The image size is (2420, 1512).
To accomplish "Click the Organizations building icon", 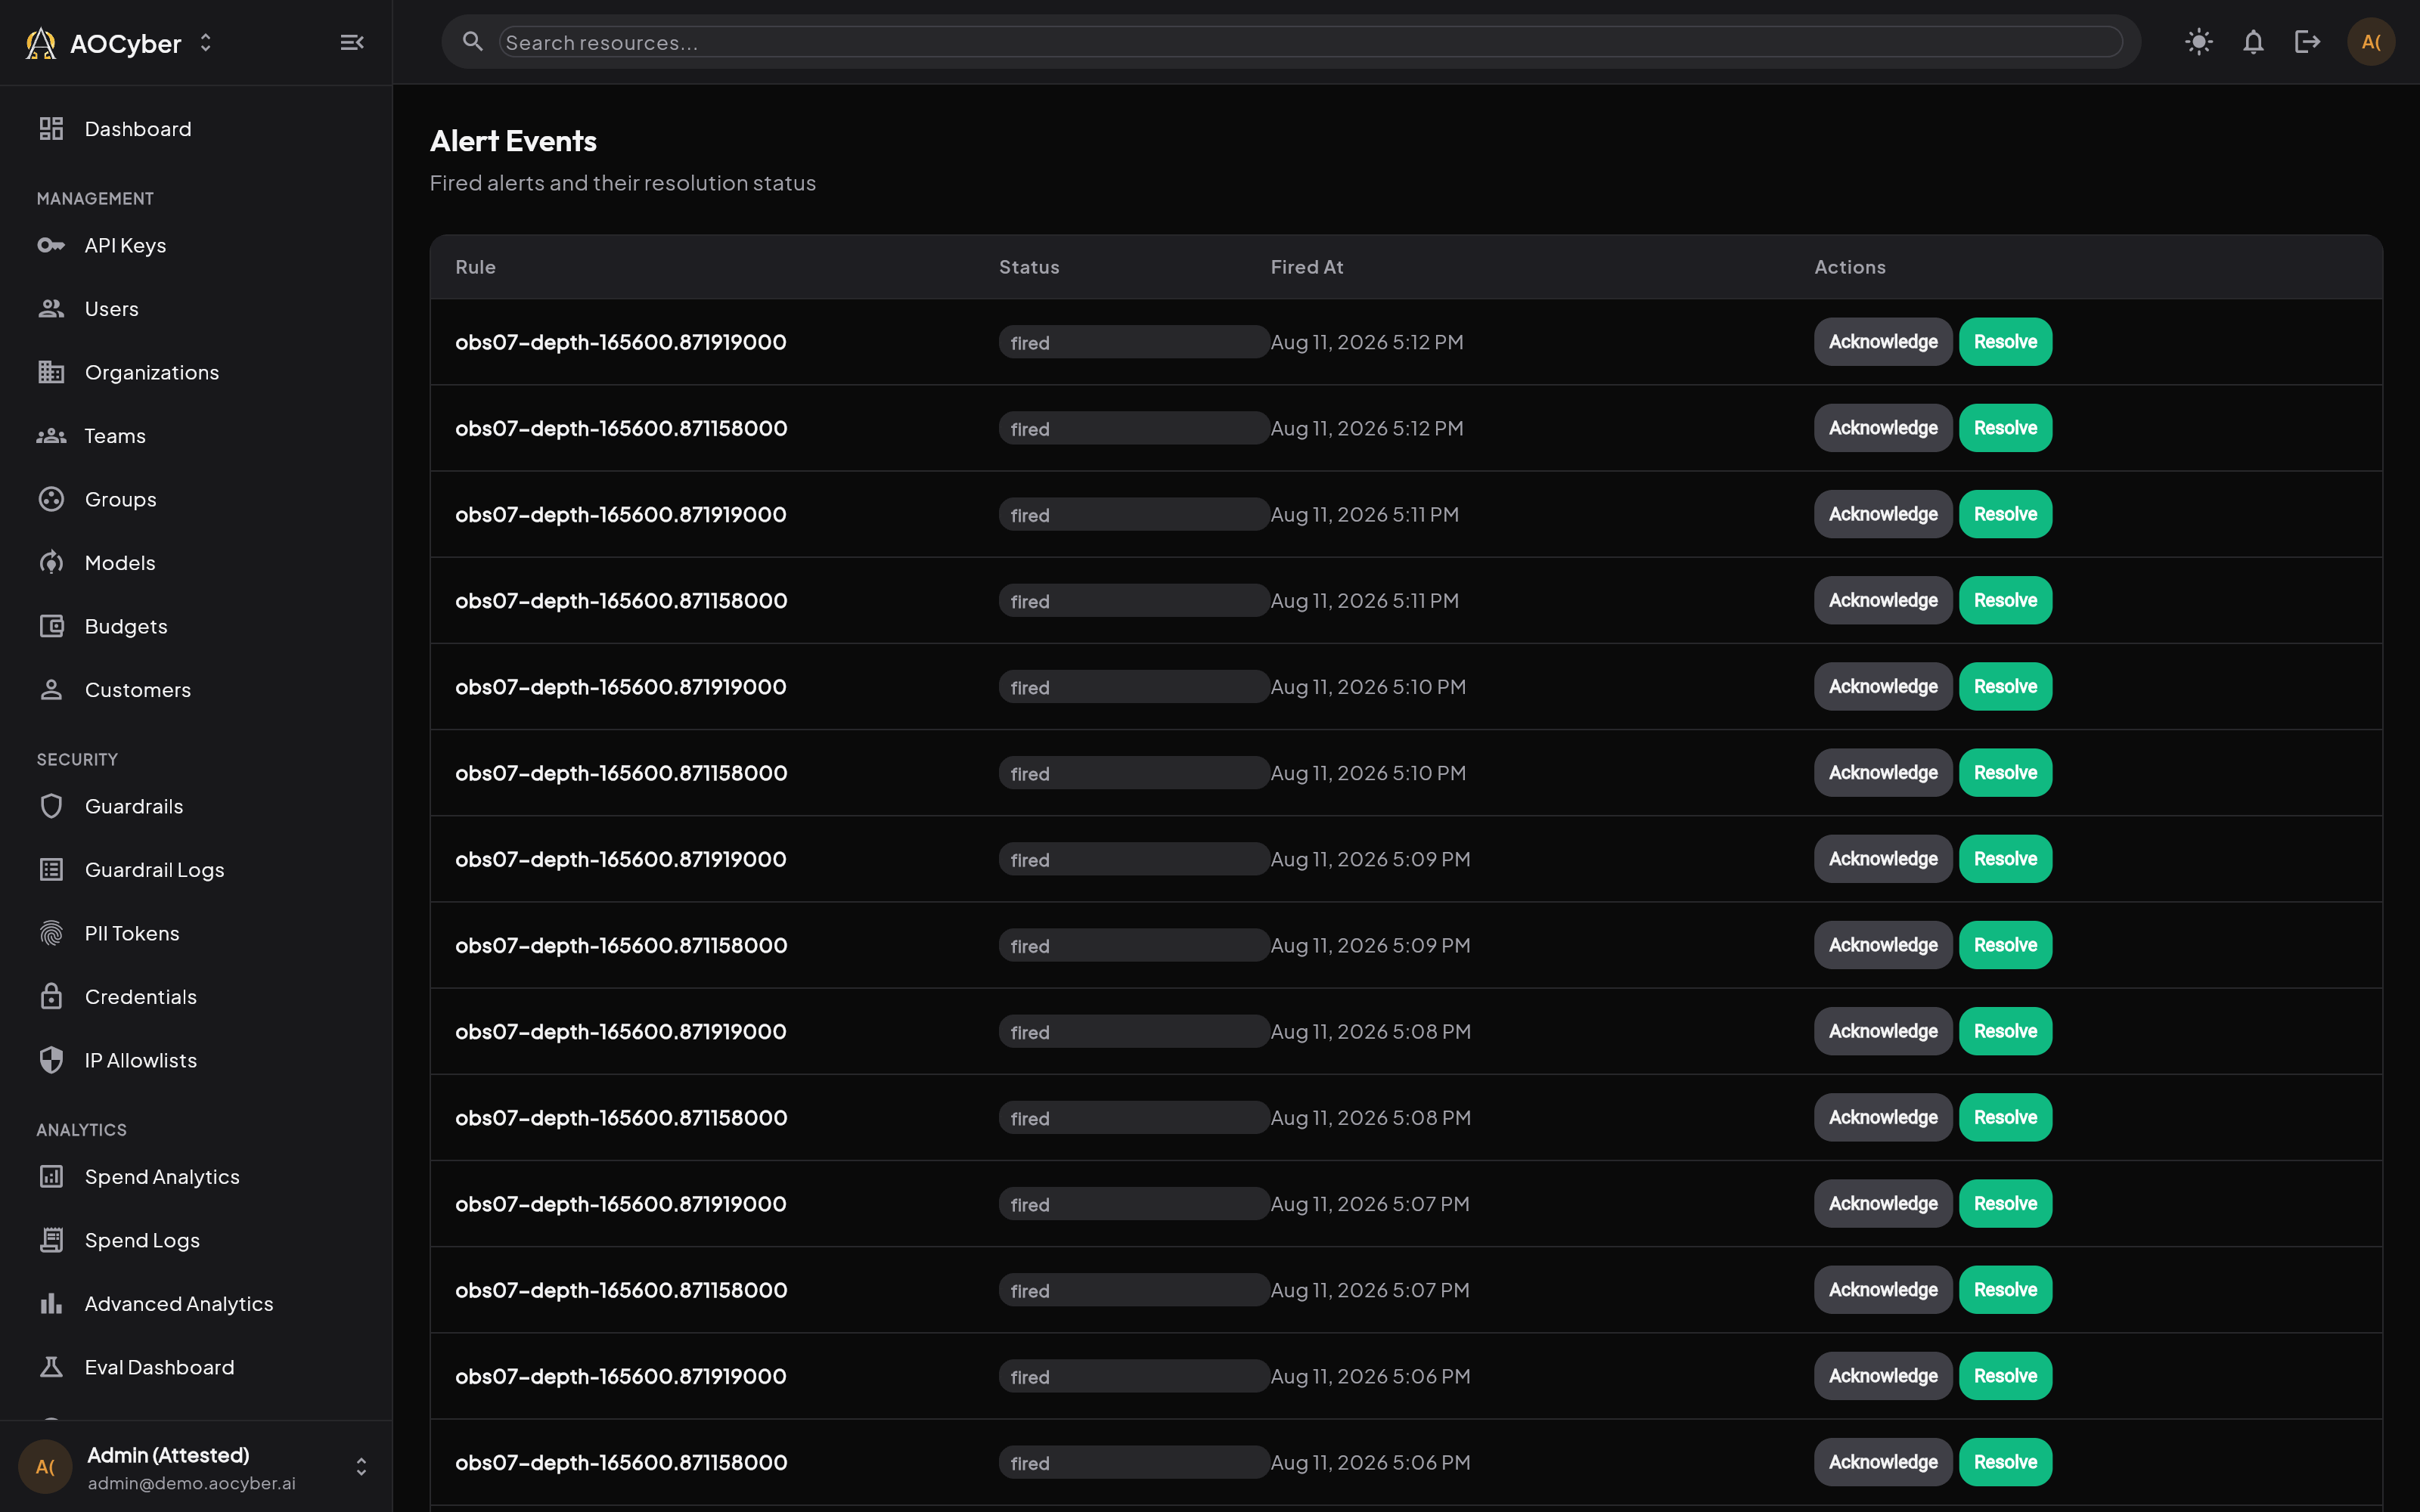I will tap(51, 372).
